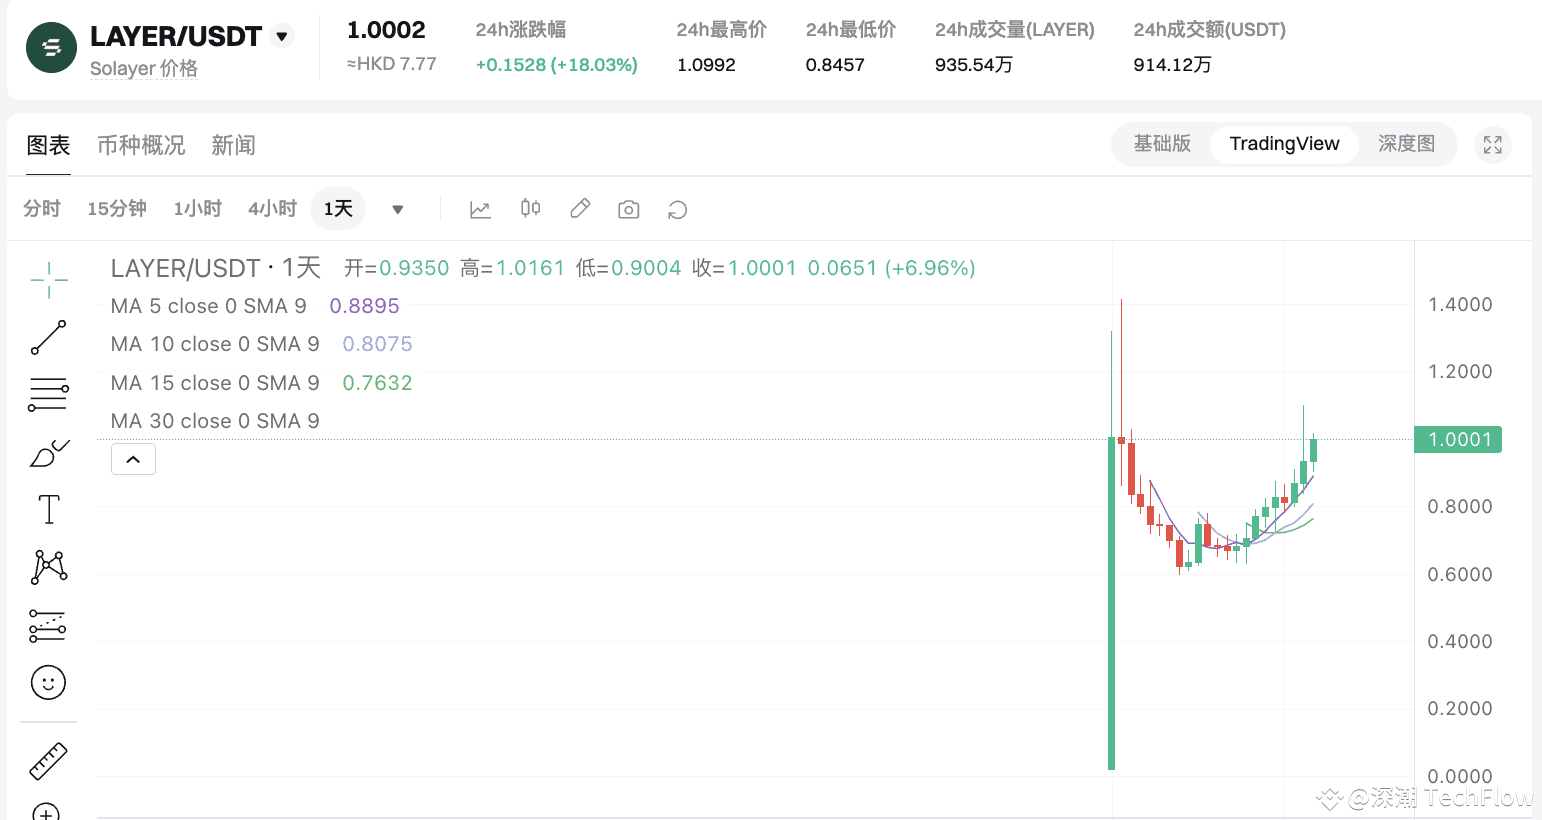1542x820 pixels.
Task: Expand the extra timeframe dropdown arrow
Action: tap(397, 209)
